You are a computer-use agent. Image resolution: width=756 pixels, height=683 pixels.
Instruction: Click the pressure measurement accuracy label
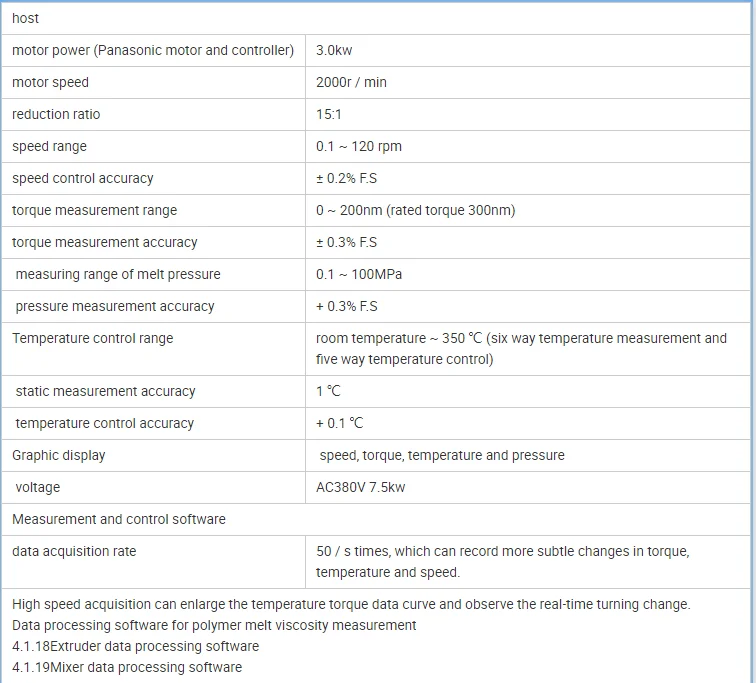(x=115, y=306)
